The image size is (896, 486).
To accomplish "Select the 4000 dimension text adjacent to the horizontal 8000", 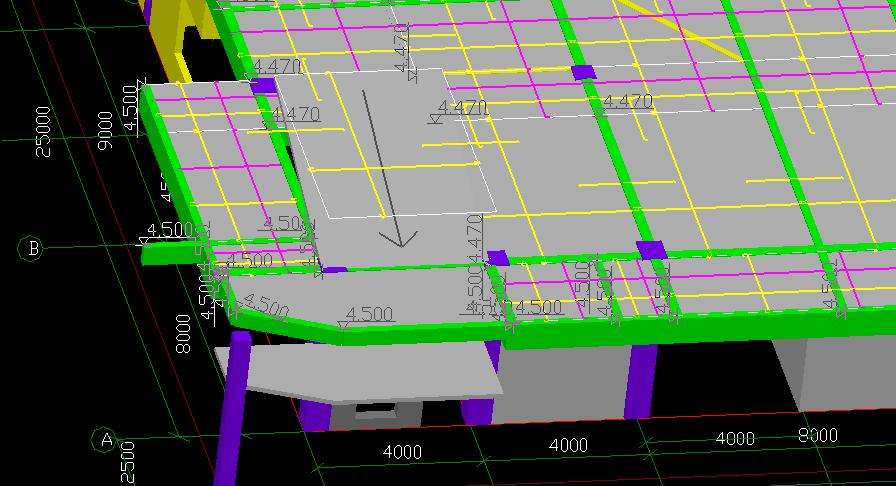I will coord(735,439).
